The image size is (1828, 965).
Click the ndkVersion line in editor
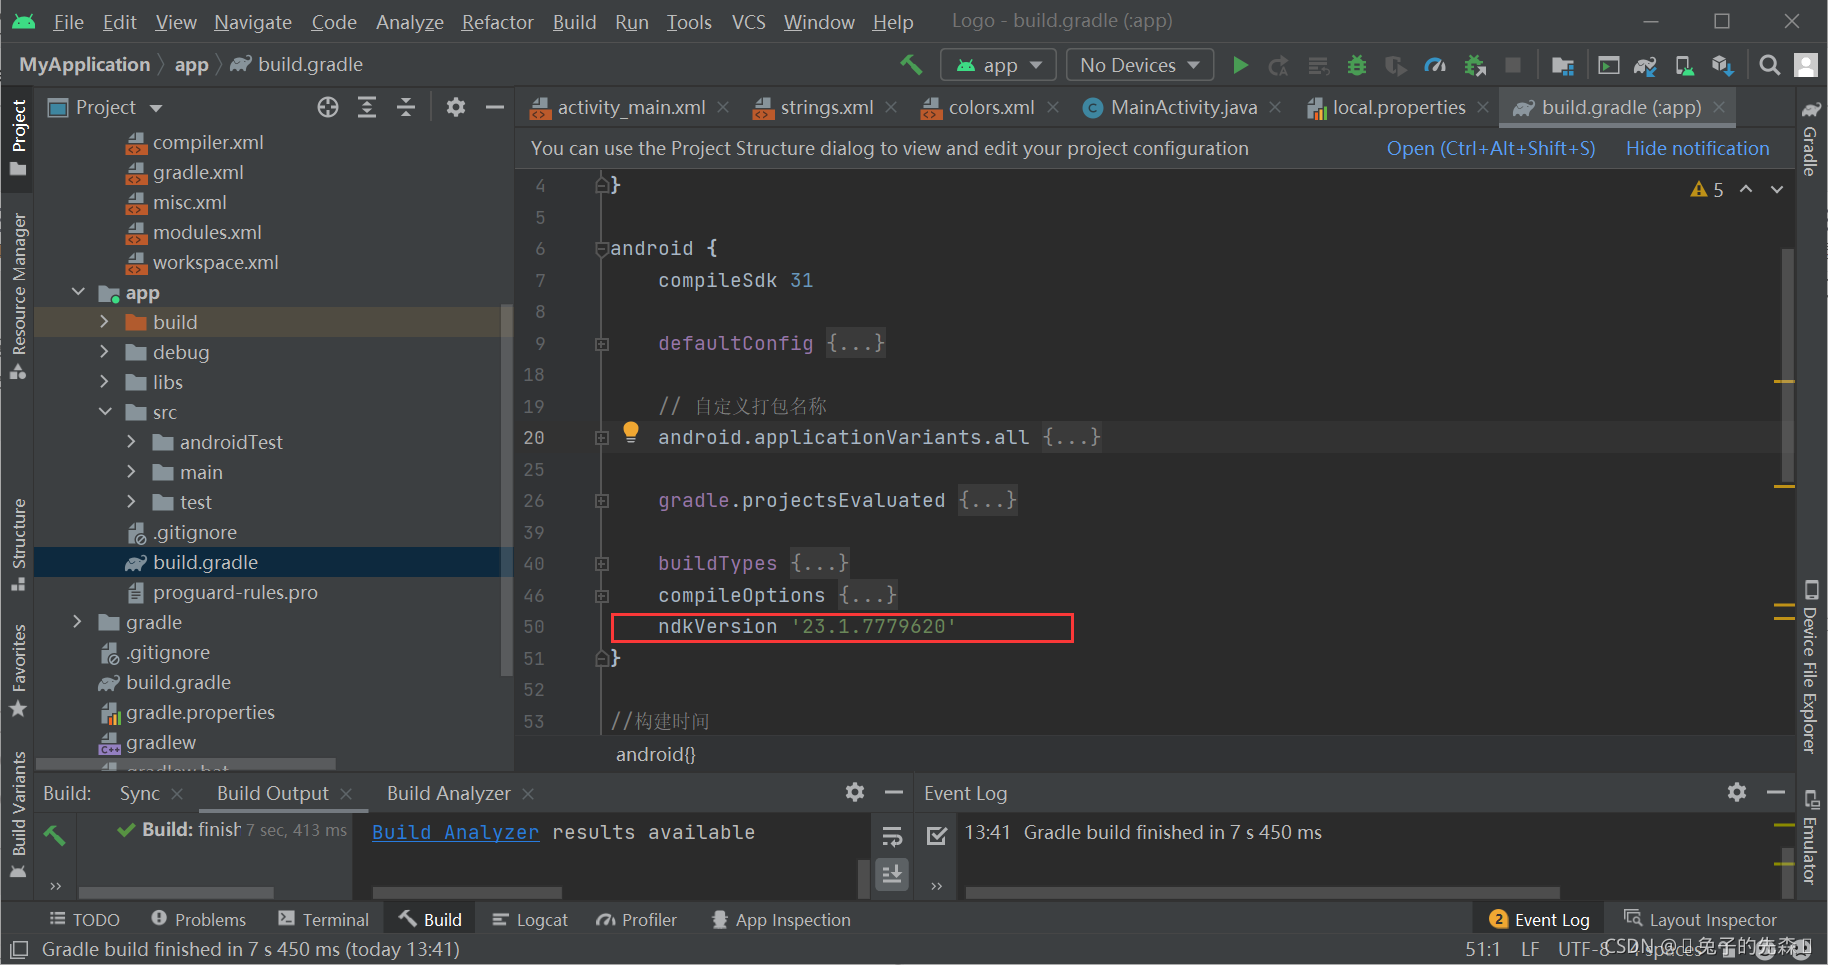coord(841,627)
